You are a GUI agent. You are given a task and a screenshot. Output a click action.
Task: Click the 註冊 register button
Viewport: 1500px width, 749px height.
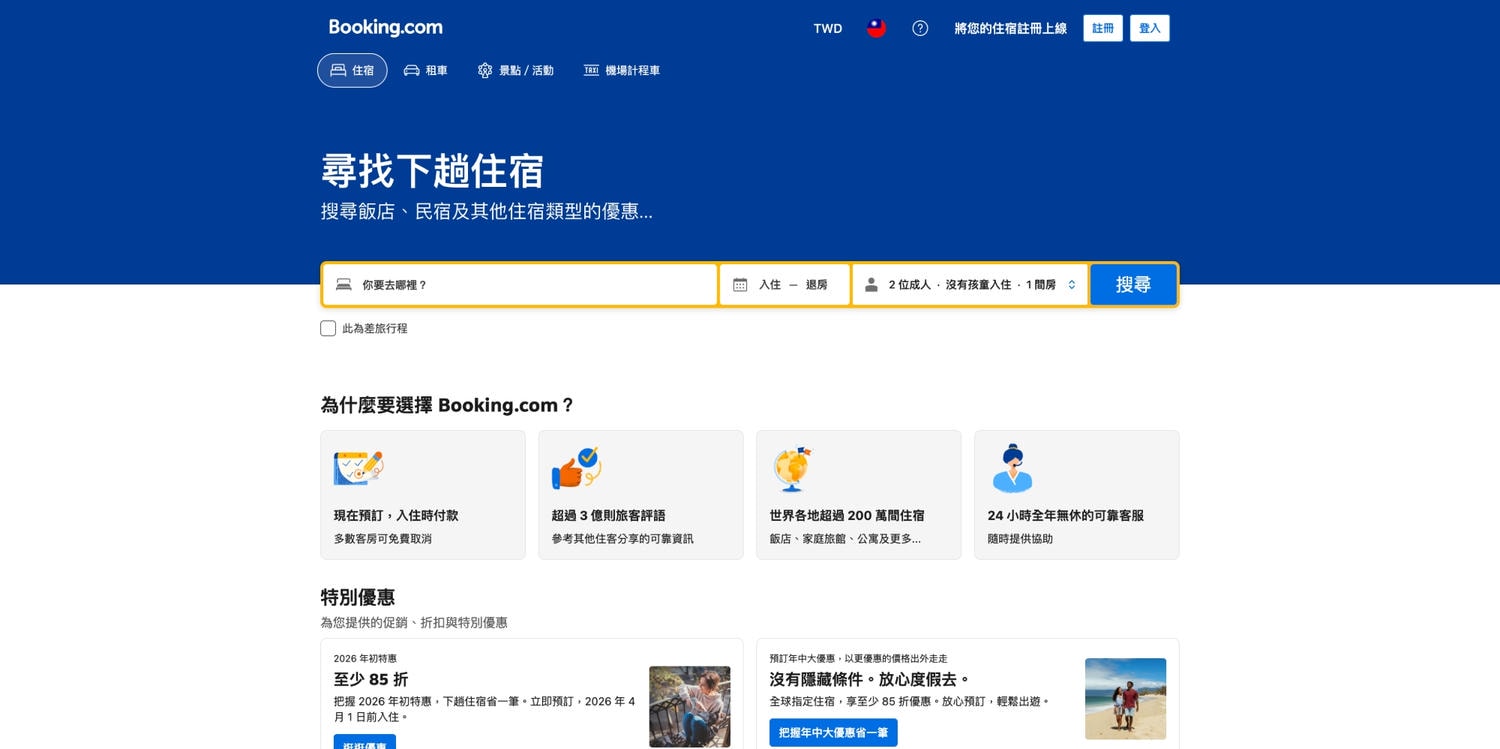(x=1103, y=28)
